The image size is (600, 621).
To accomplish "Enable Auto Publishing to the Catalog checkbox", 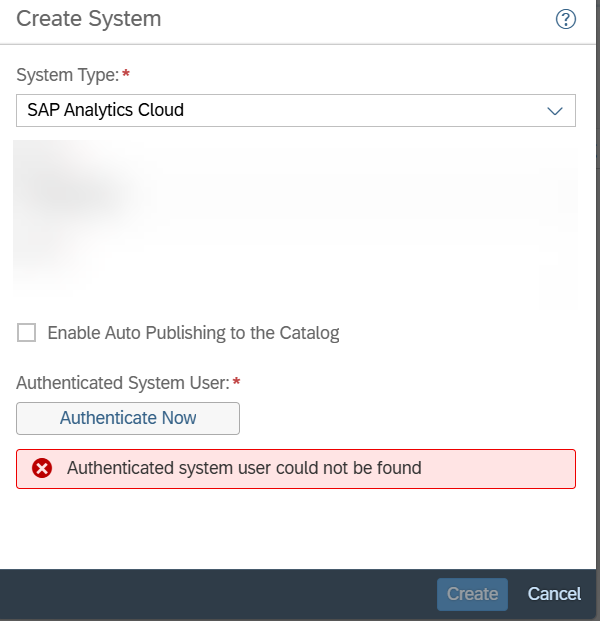I will [x=27, y=332].
